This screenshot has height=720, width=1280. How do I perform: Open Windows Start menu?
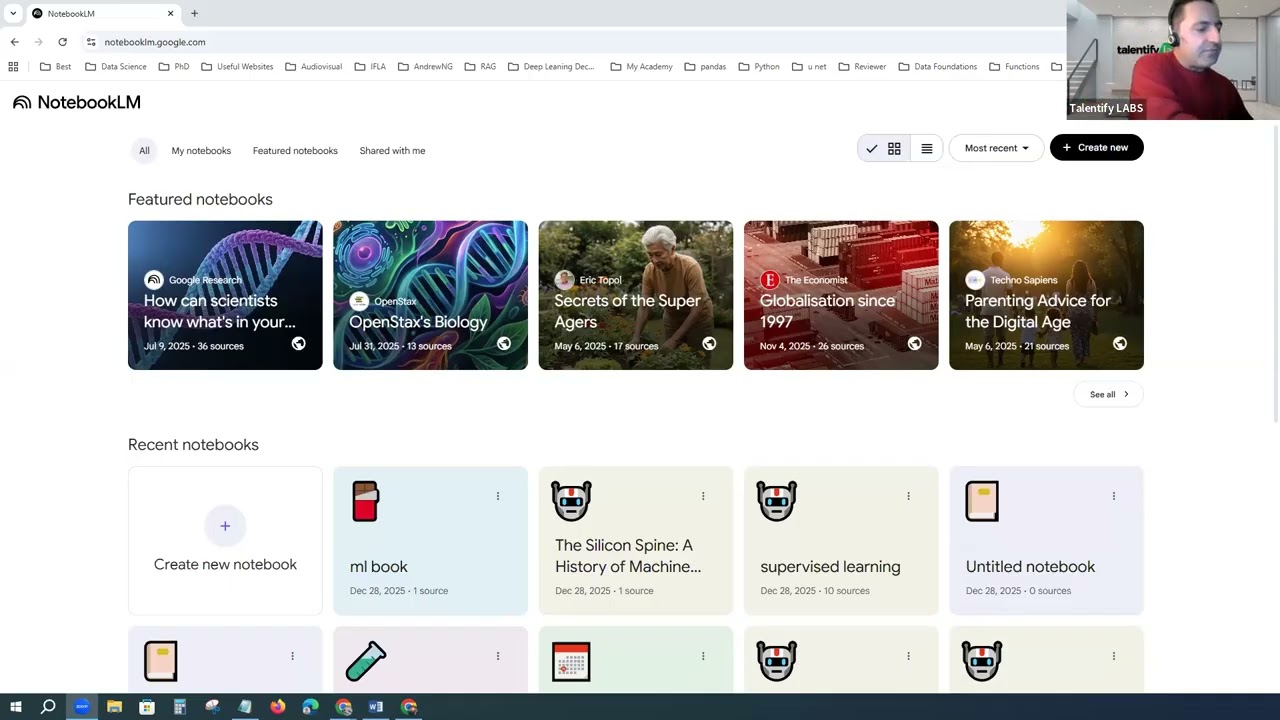pos(16,707)
